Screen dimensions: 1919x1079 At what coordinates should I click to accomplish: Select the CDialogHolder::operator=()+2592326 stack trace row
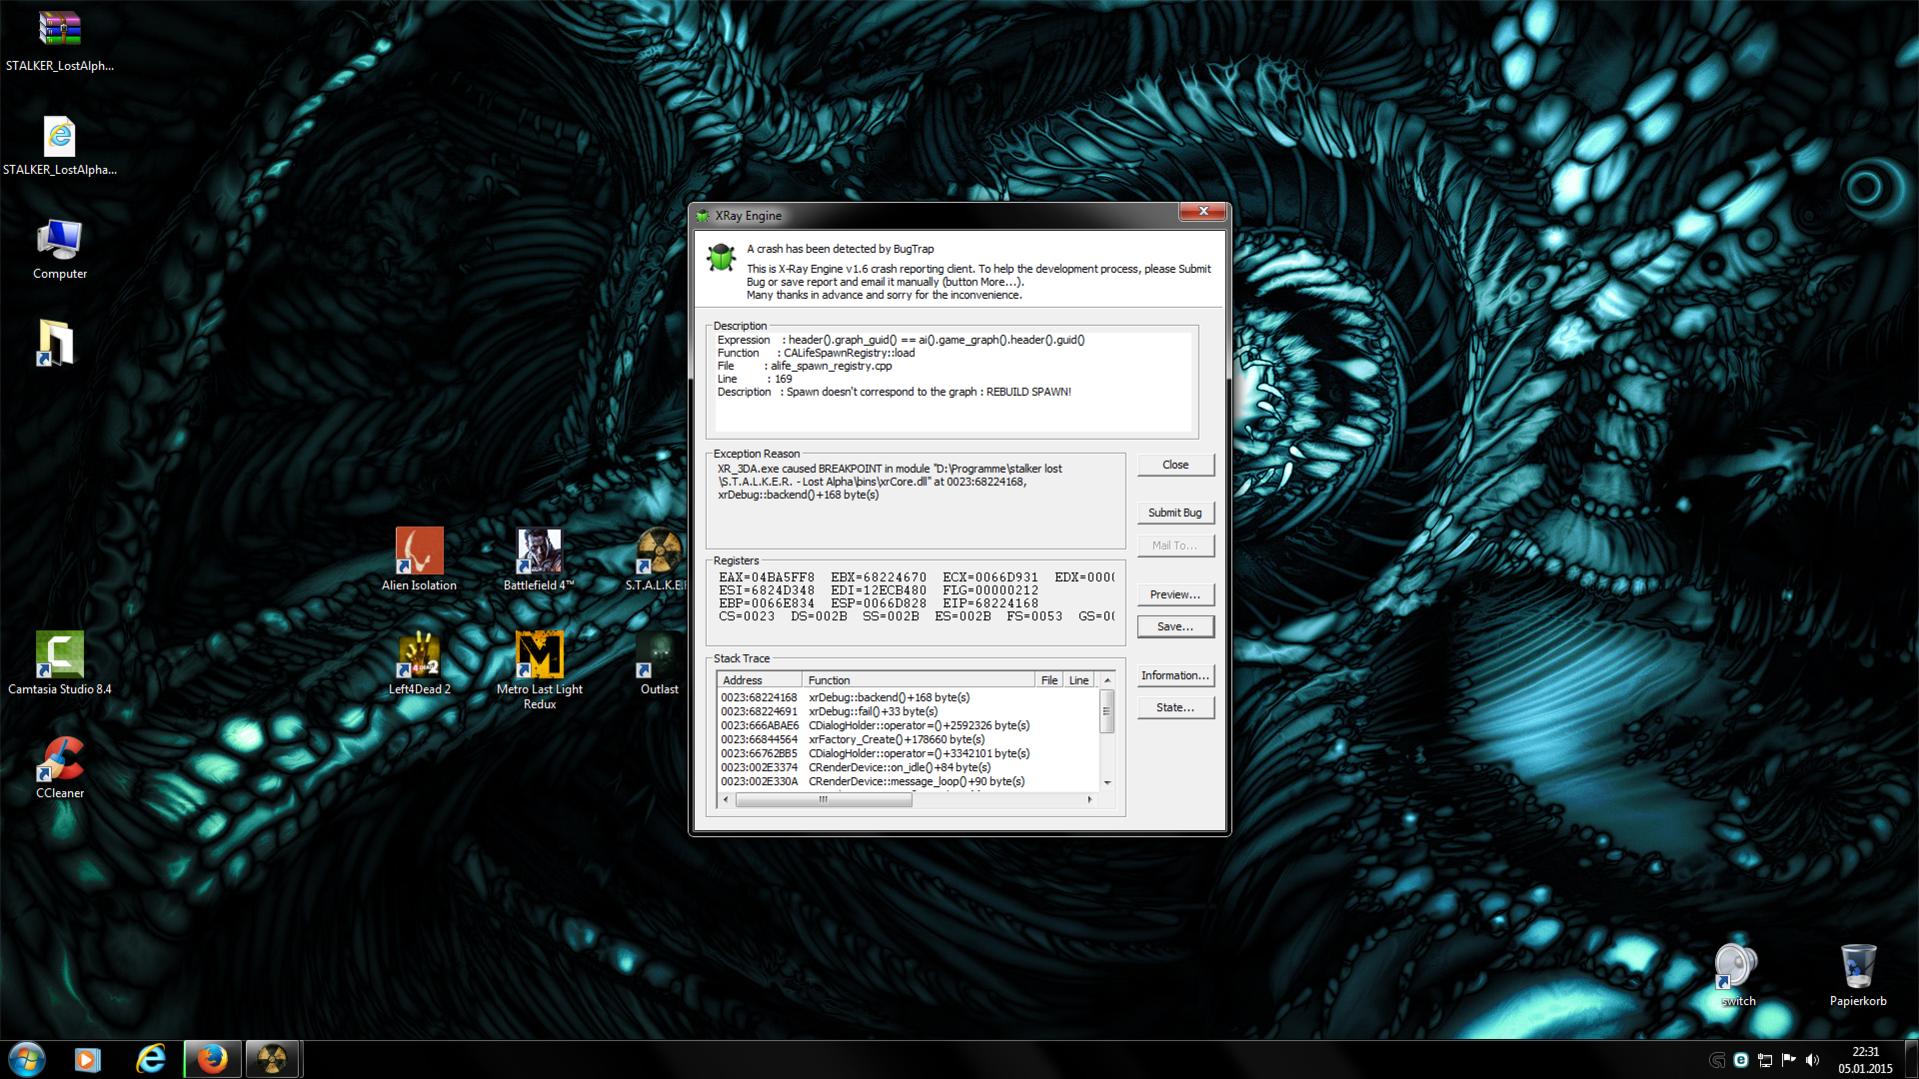pyautogui.click(x=907, y=726)
